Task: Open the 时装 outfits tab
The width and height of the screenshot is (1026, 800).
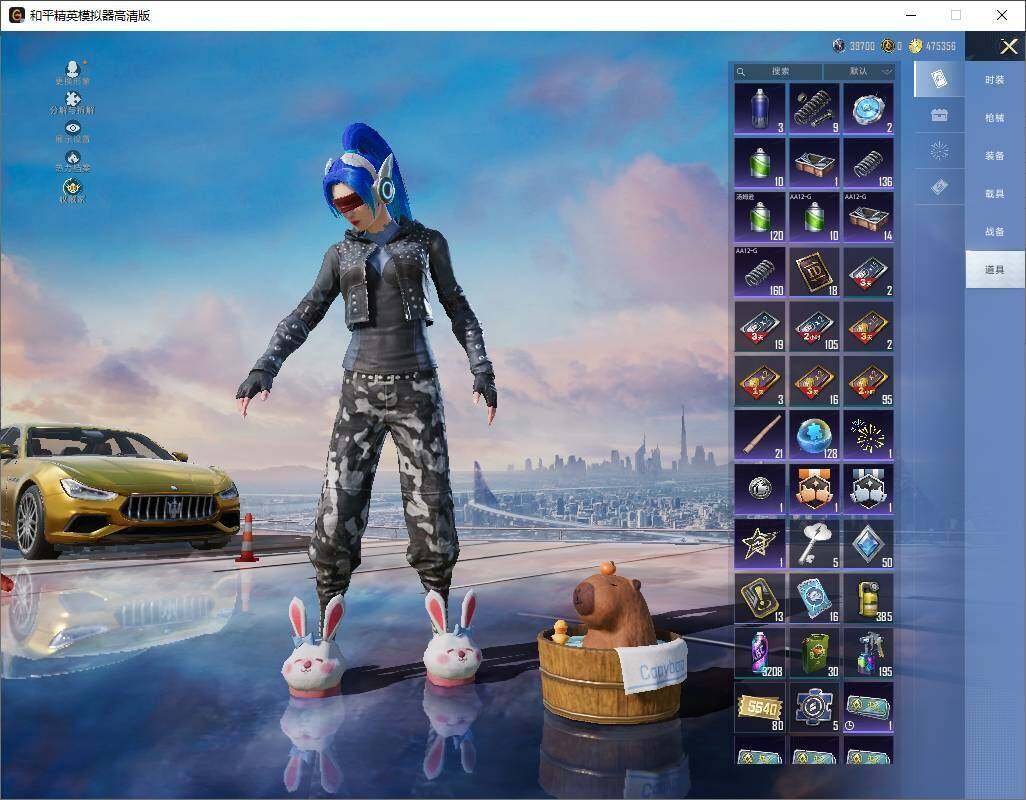Action: [x=995, y=80]
